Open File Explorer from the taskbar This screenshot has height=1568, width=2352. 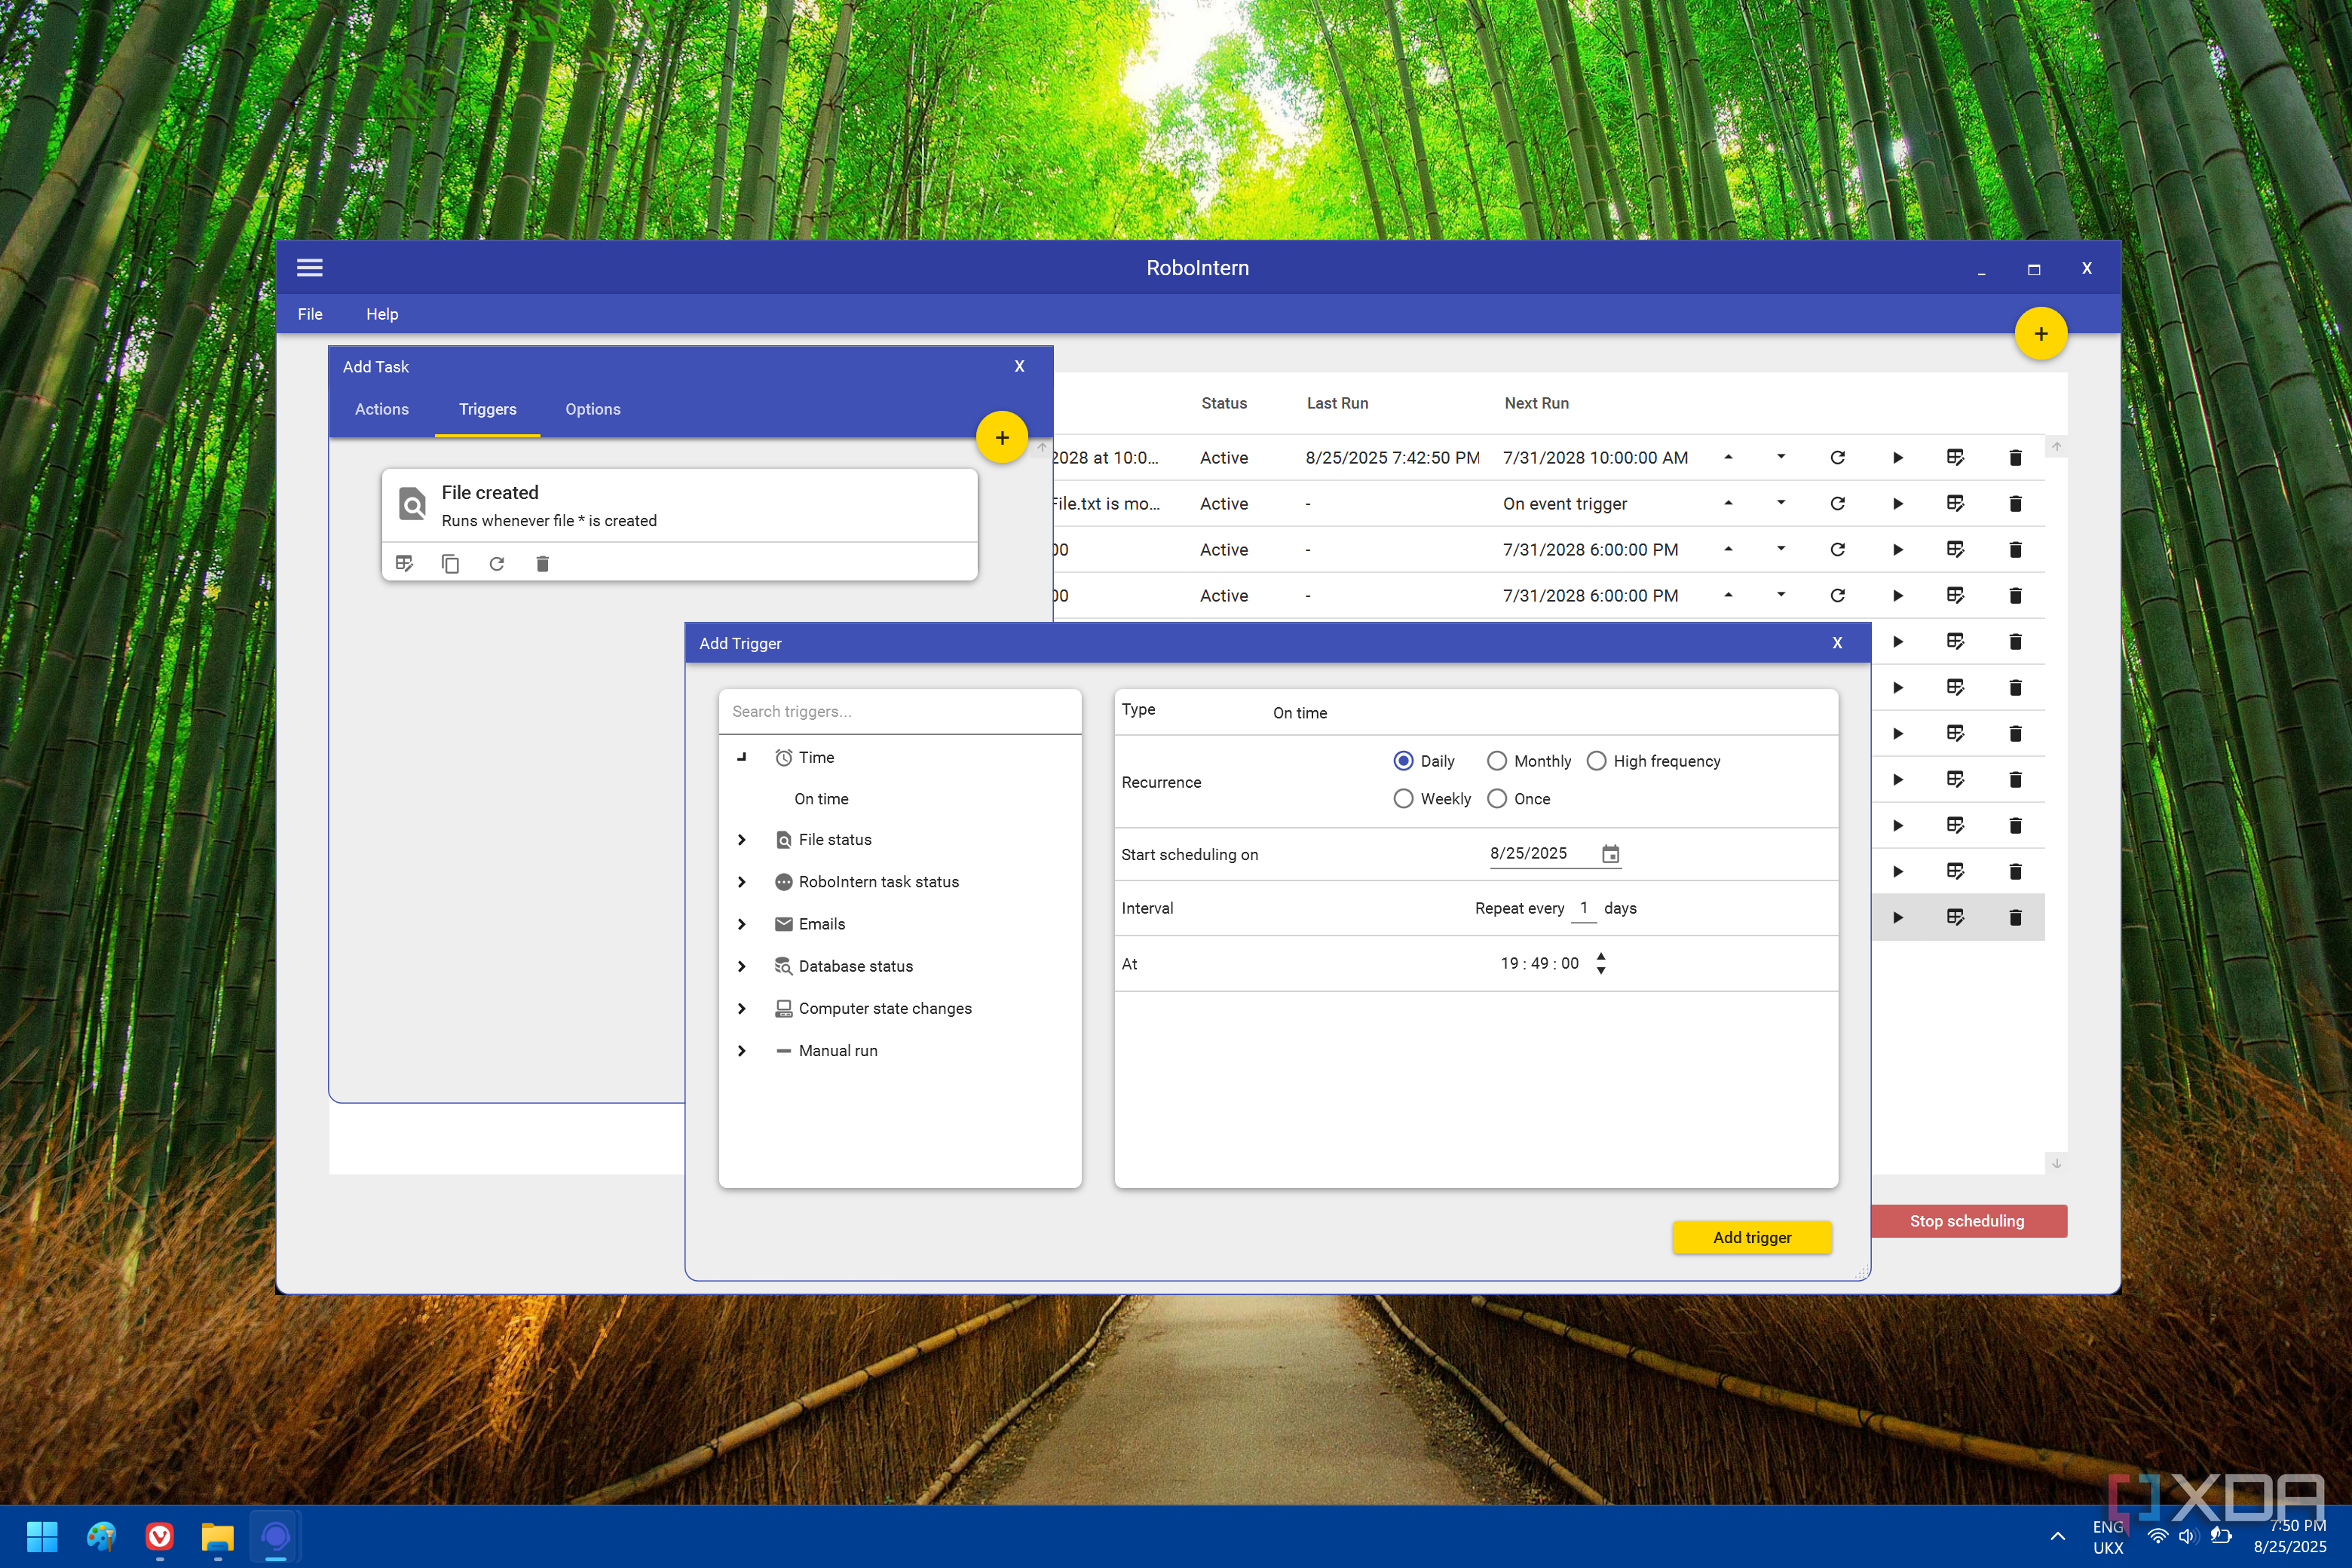pos(218,1536)
